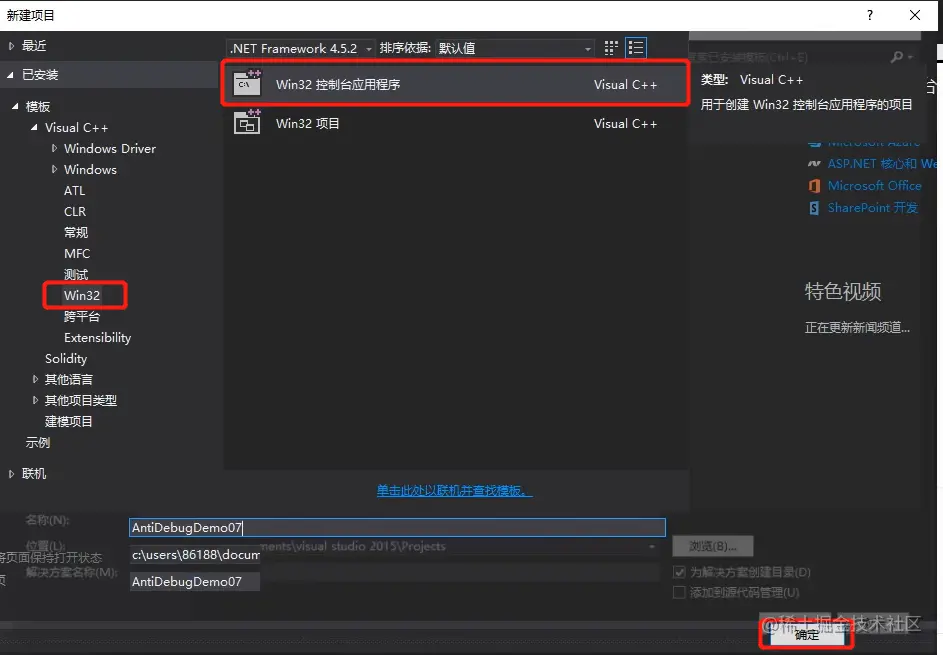
Task: Open SharePoint 开发 link in background window
Action: pyautogui.click(x=873, y=208)
